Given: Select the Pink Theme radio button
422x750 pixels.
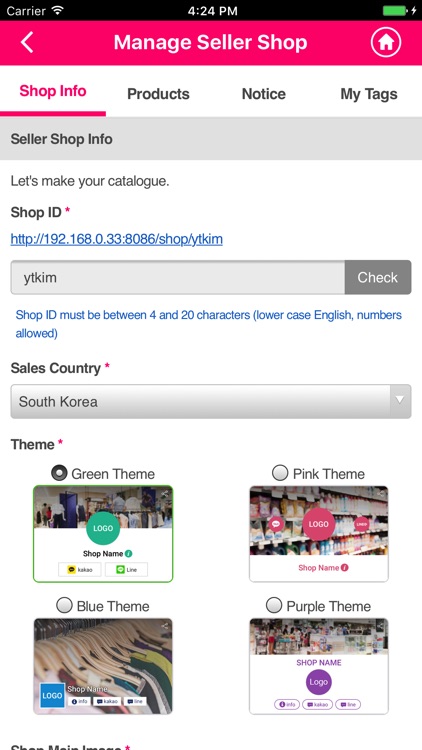Looking at the screenshot, I should click(280, 473).
